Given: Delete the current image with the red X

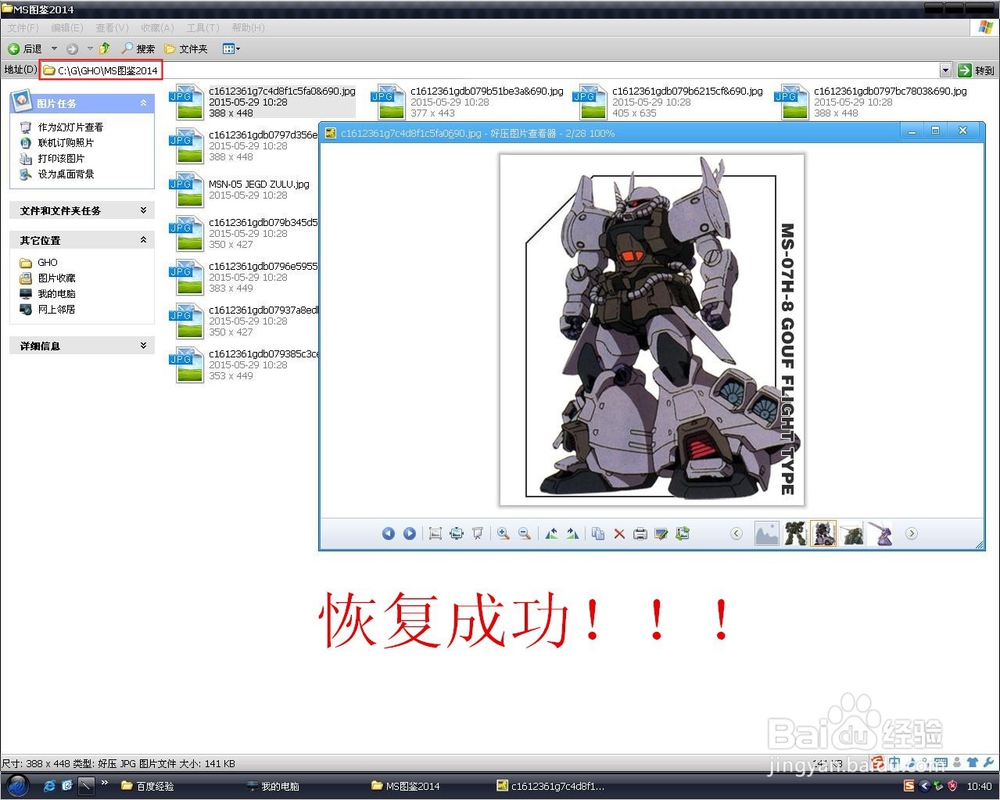Looking at the screenshot, I should (619, 533).
